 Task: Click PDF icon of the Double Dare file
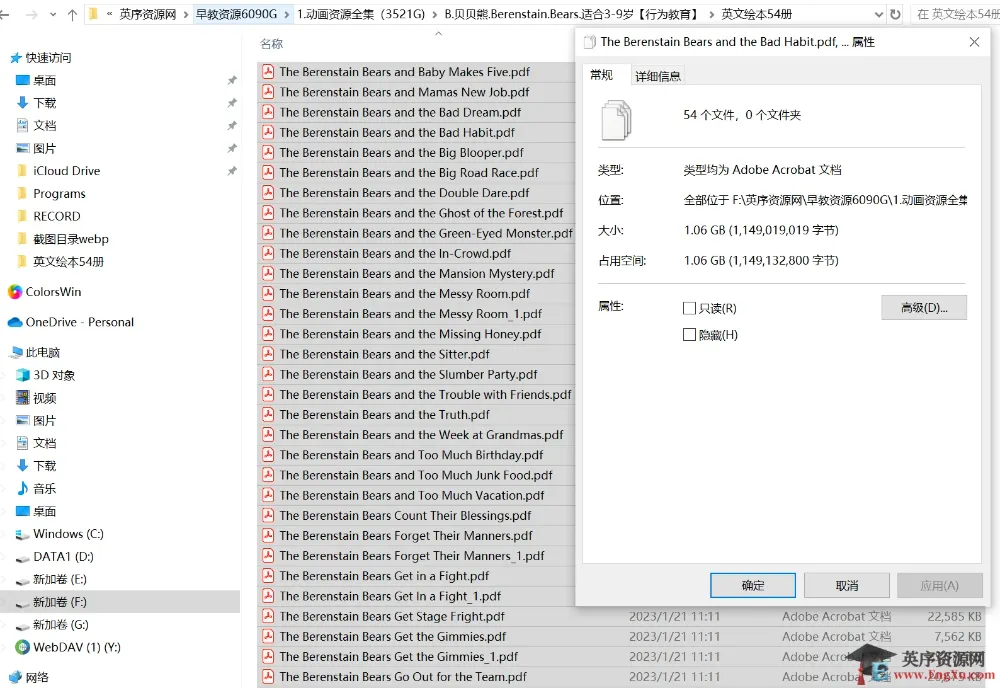268,193
